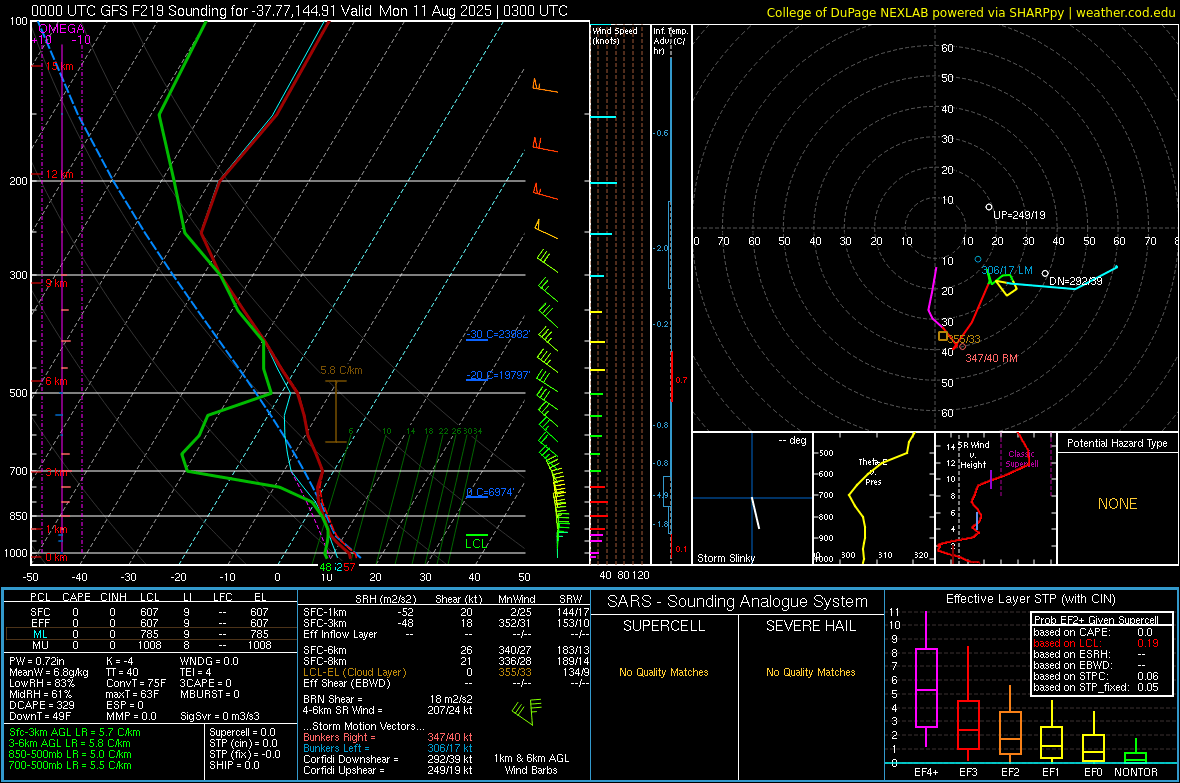1180x783 pixels.
Task: Click the OMEGA label on the skew-T
Action: [62, 29]
